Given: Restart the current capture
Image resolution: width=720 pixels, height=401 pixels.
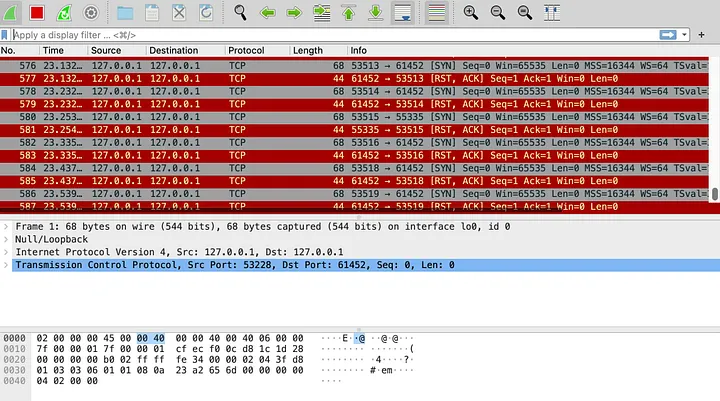Looking at the screenshot, I should coord(64,12).
